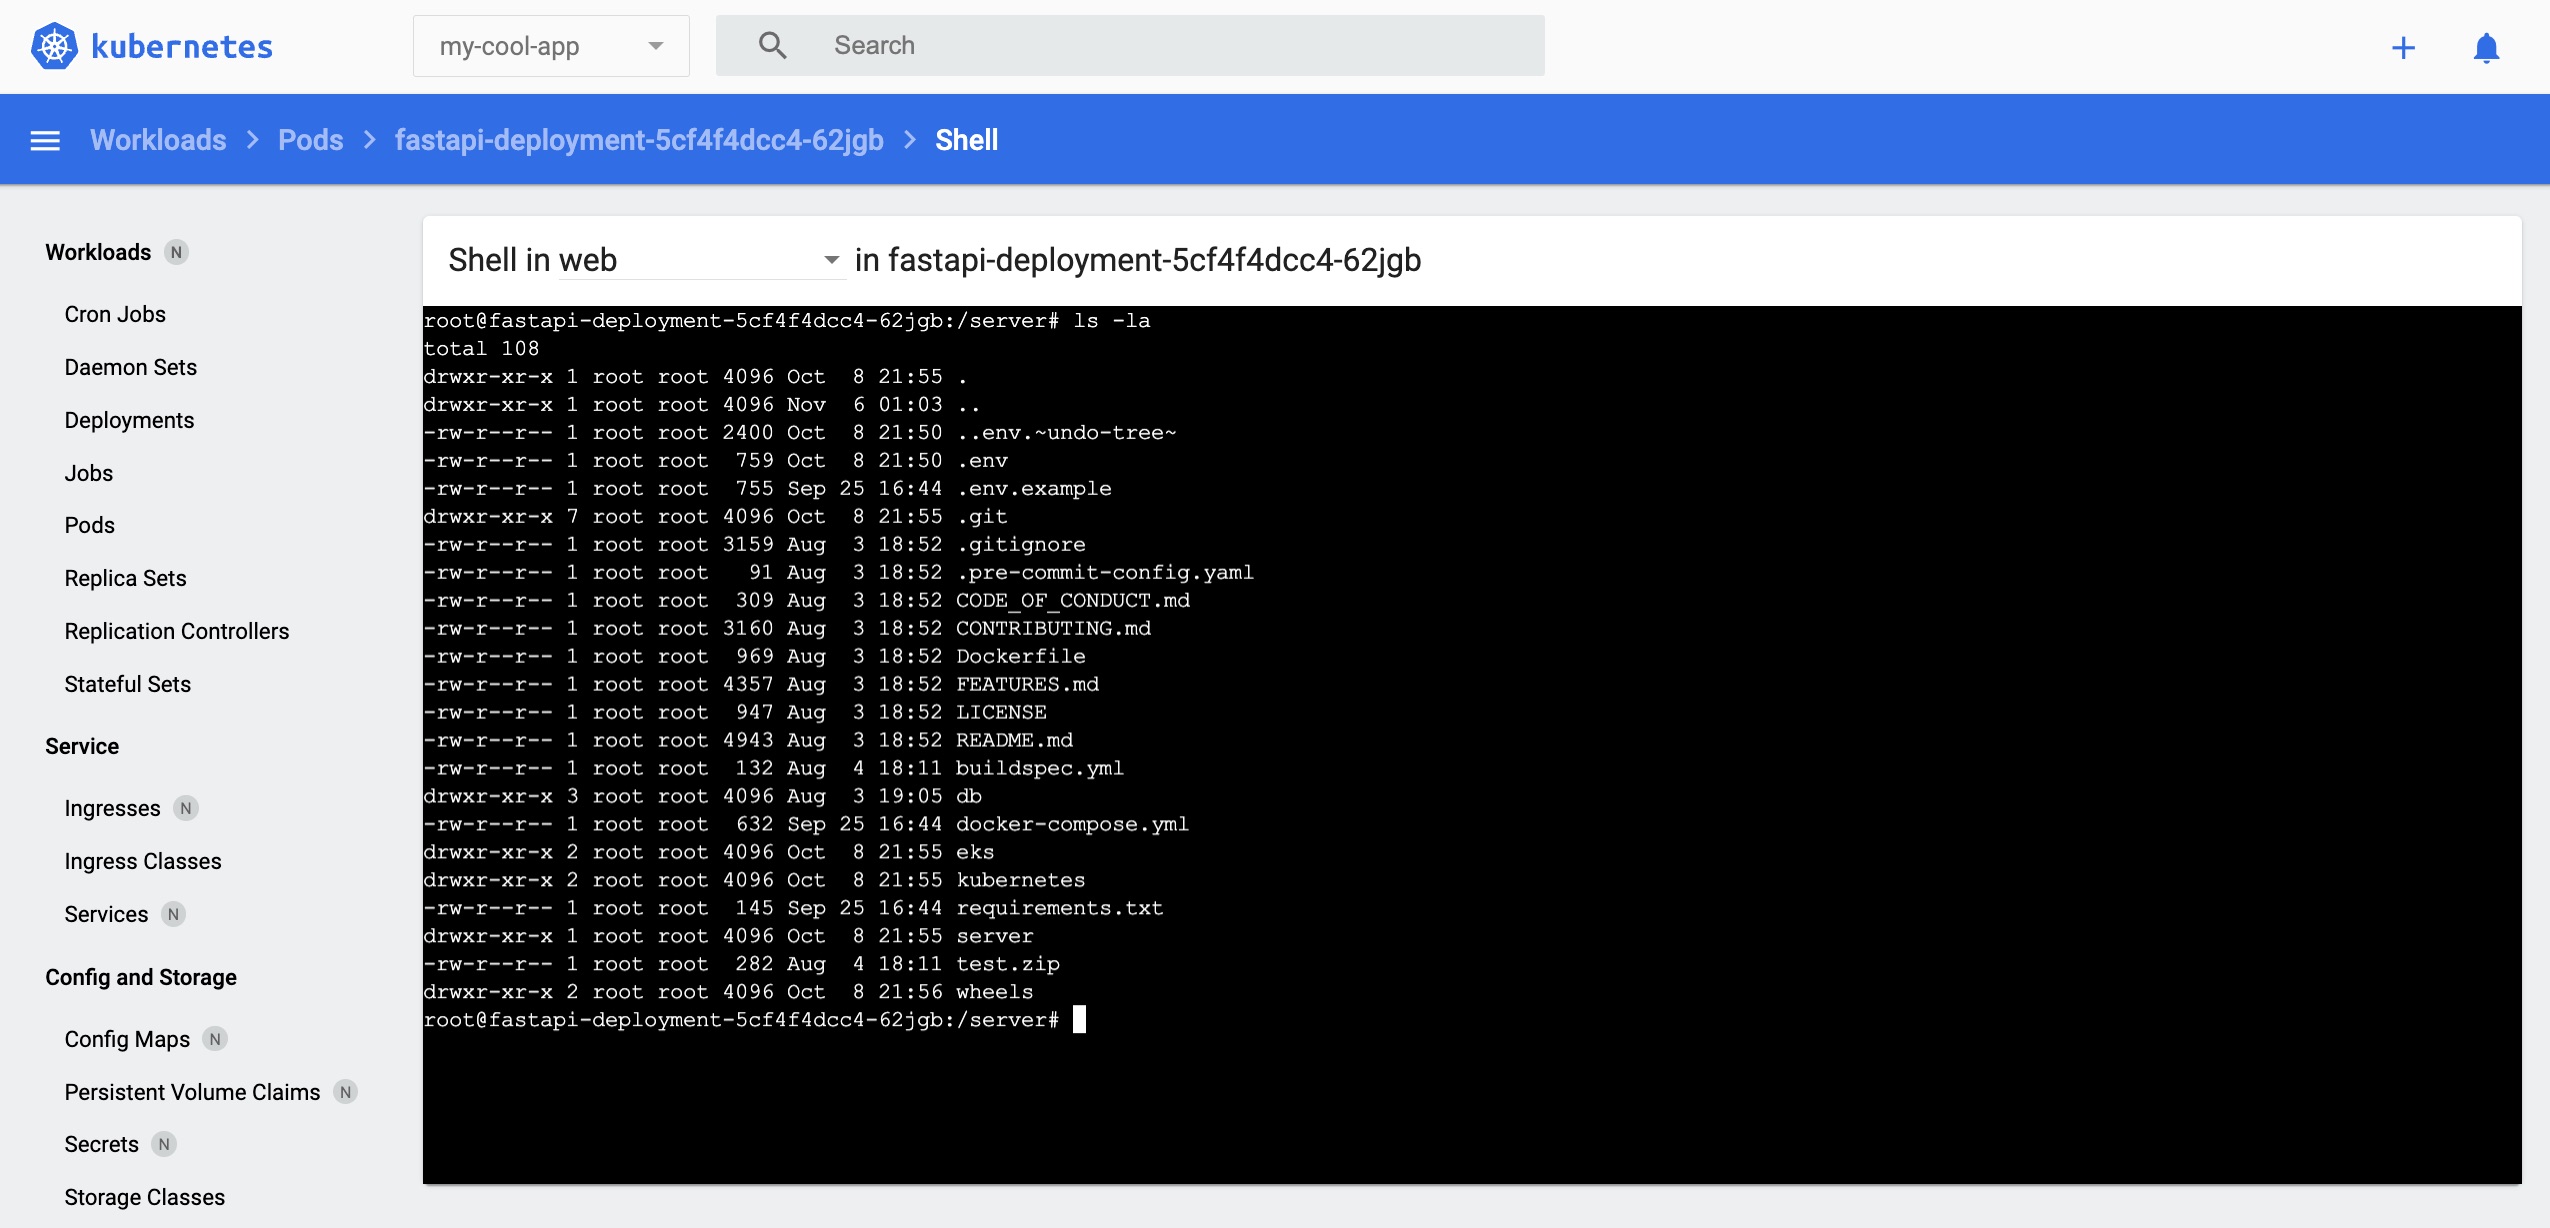Click the Kubernetes logo icon
The width and height of the screenshot is (2550, 1228).
click(59, 44)
